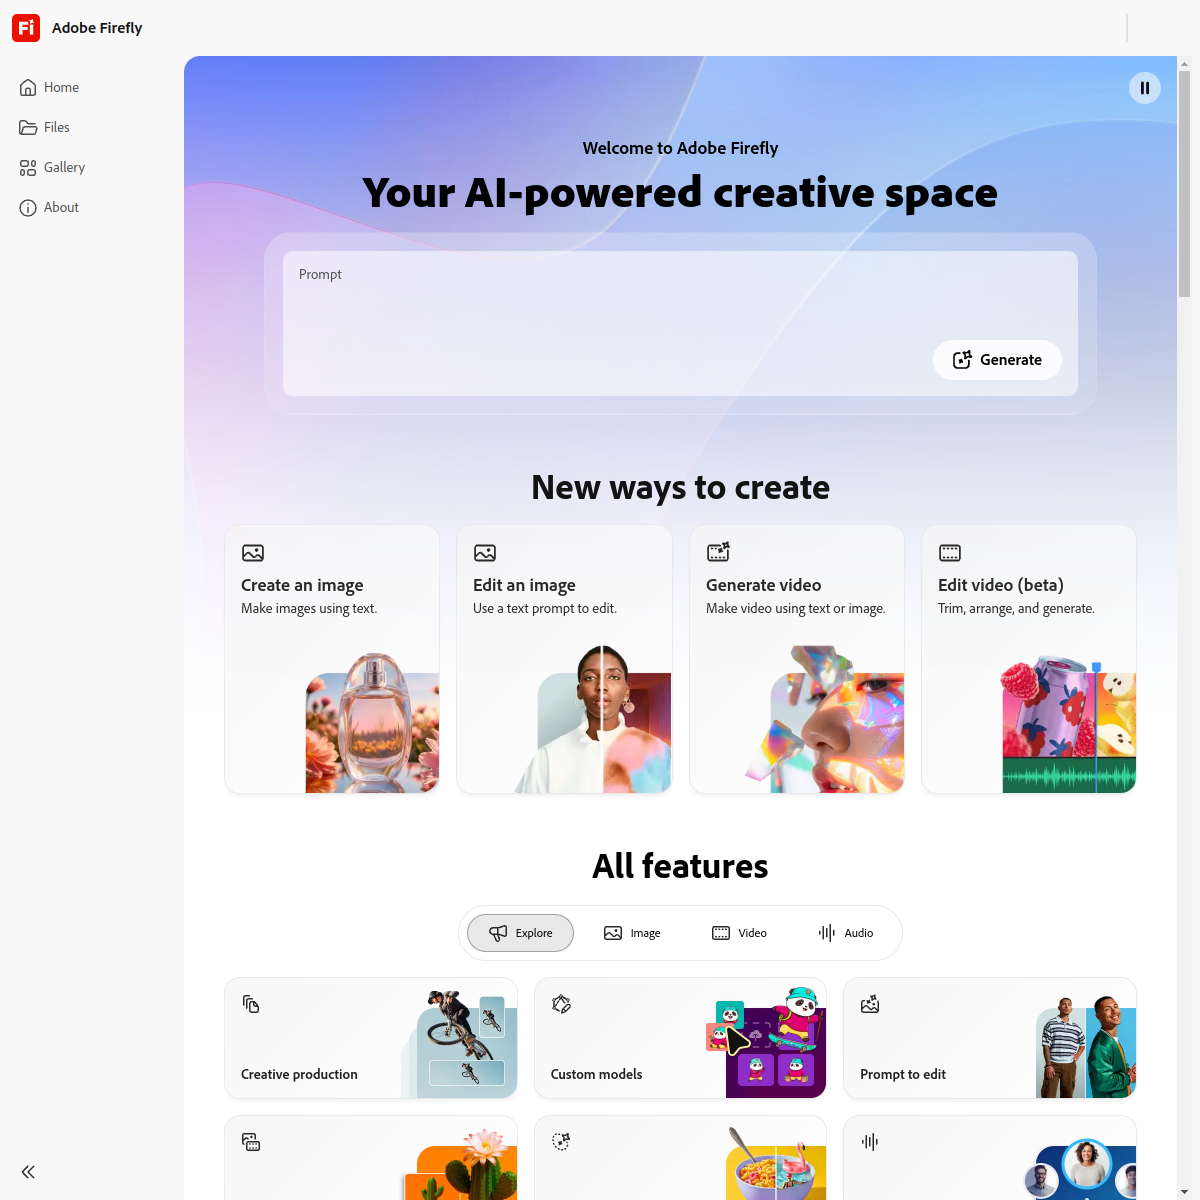The width and height of the screenshot is (1200, 1200).
Task: Open the Creative production feature card
Action: pos(371,1038)
